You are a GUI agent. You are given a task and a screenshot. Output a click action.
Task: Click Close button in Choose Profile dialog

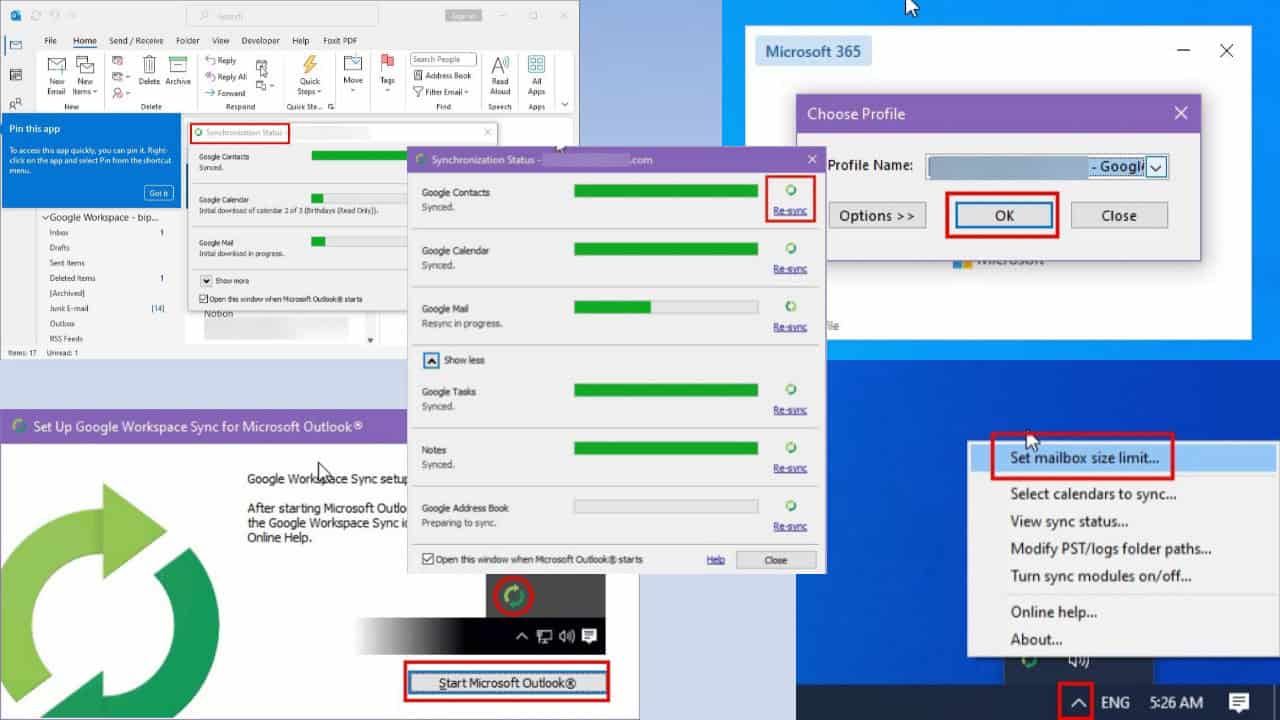pyautogui.click(x=1119, y=215)
